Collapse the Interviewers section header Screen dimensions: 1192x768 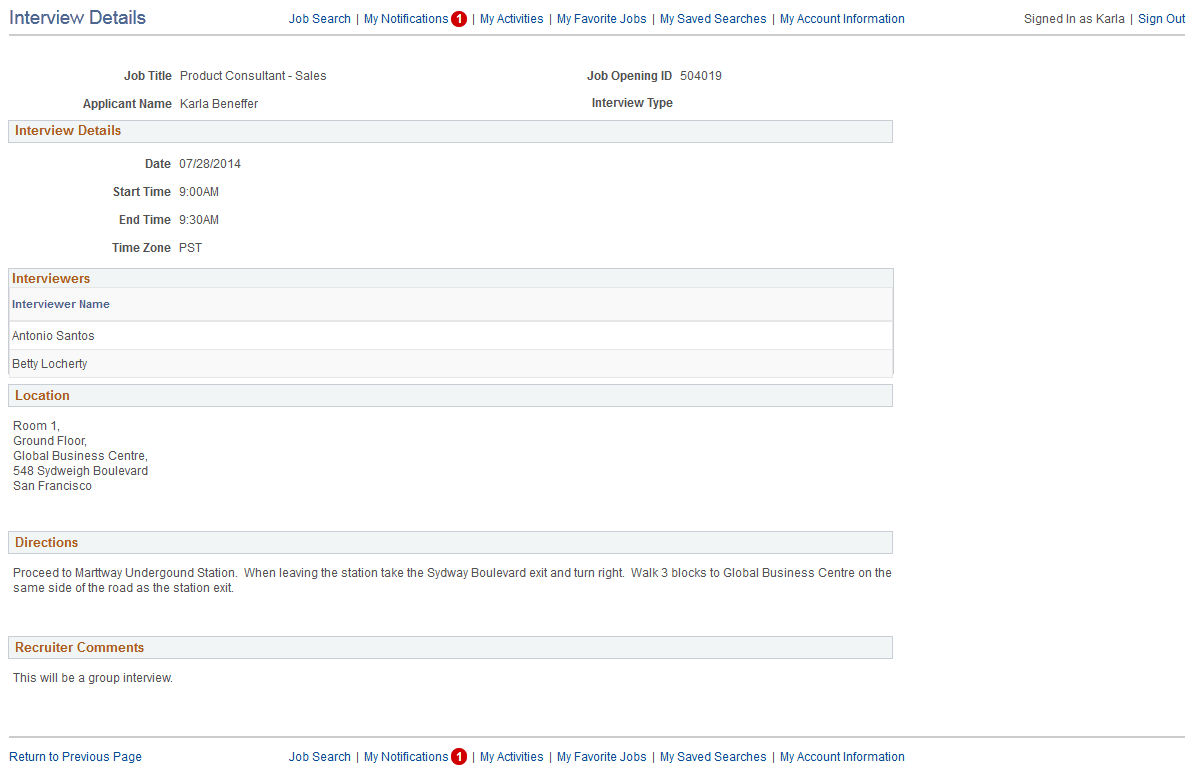tap(51, 278)
